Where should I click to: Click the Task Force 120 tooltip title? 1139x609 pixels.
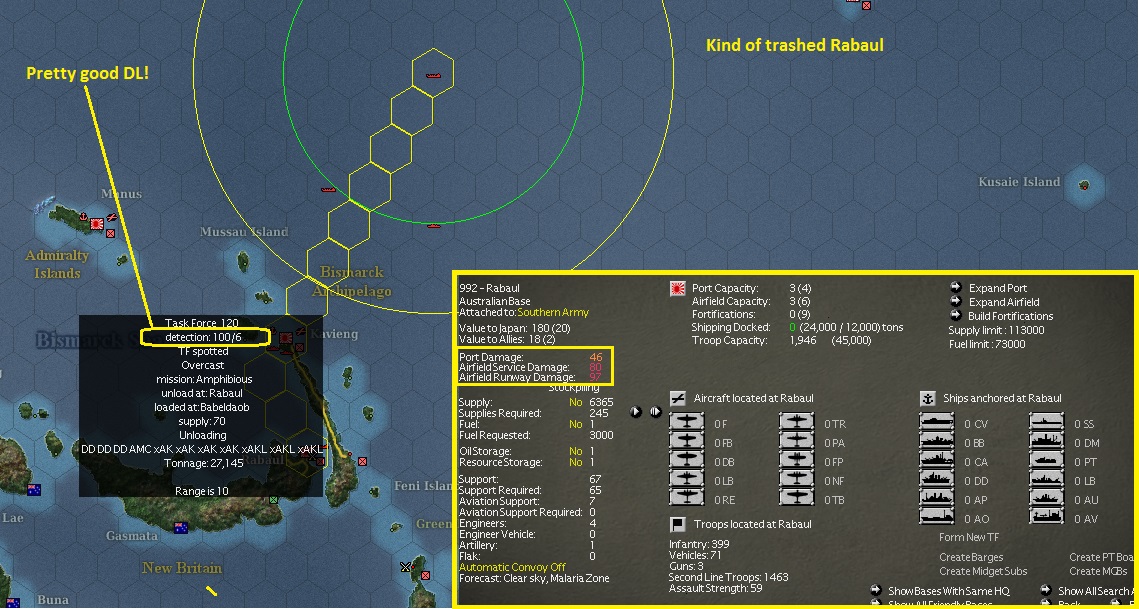point(201,323)
